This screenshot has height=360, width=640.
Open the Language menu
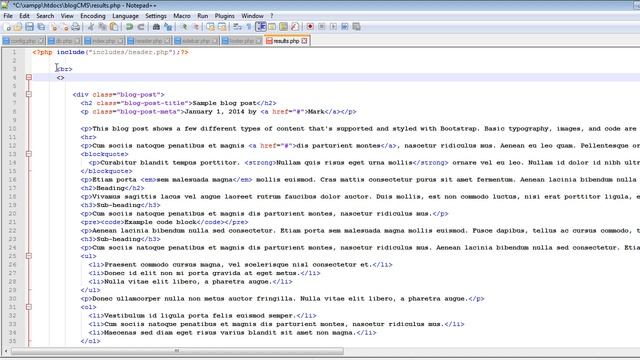tap(125, 16)
